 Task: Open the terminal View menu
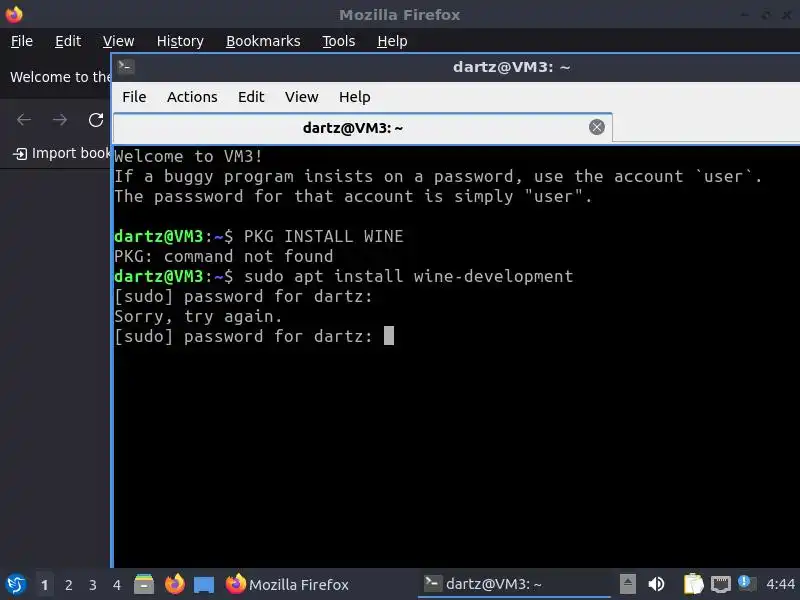point(302,97)
